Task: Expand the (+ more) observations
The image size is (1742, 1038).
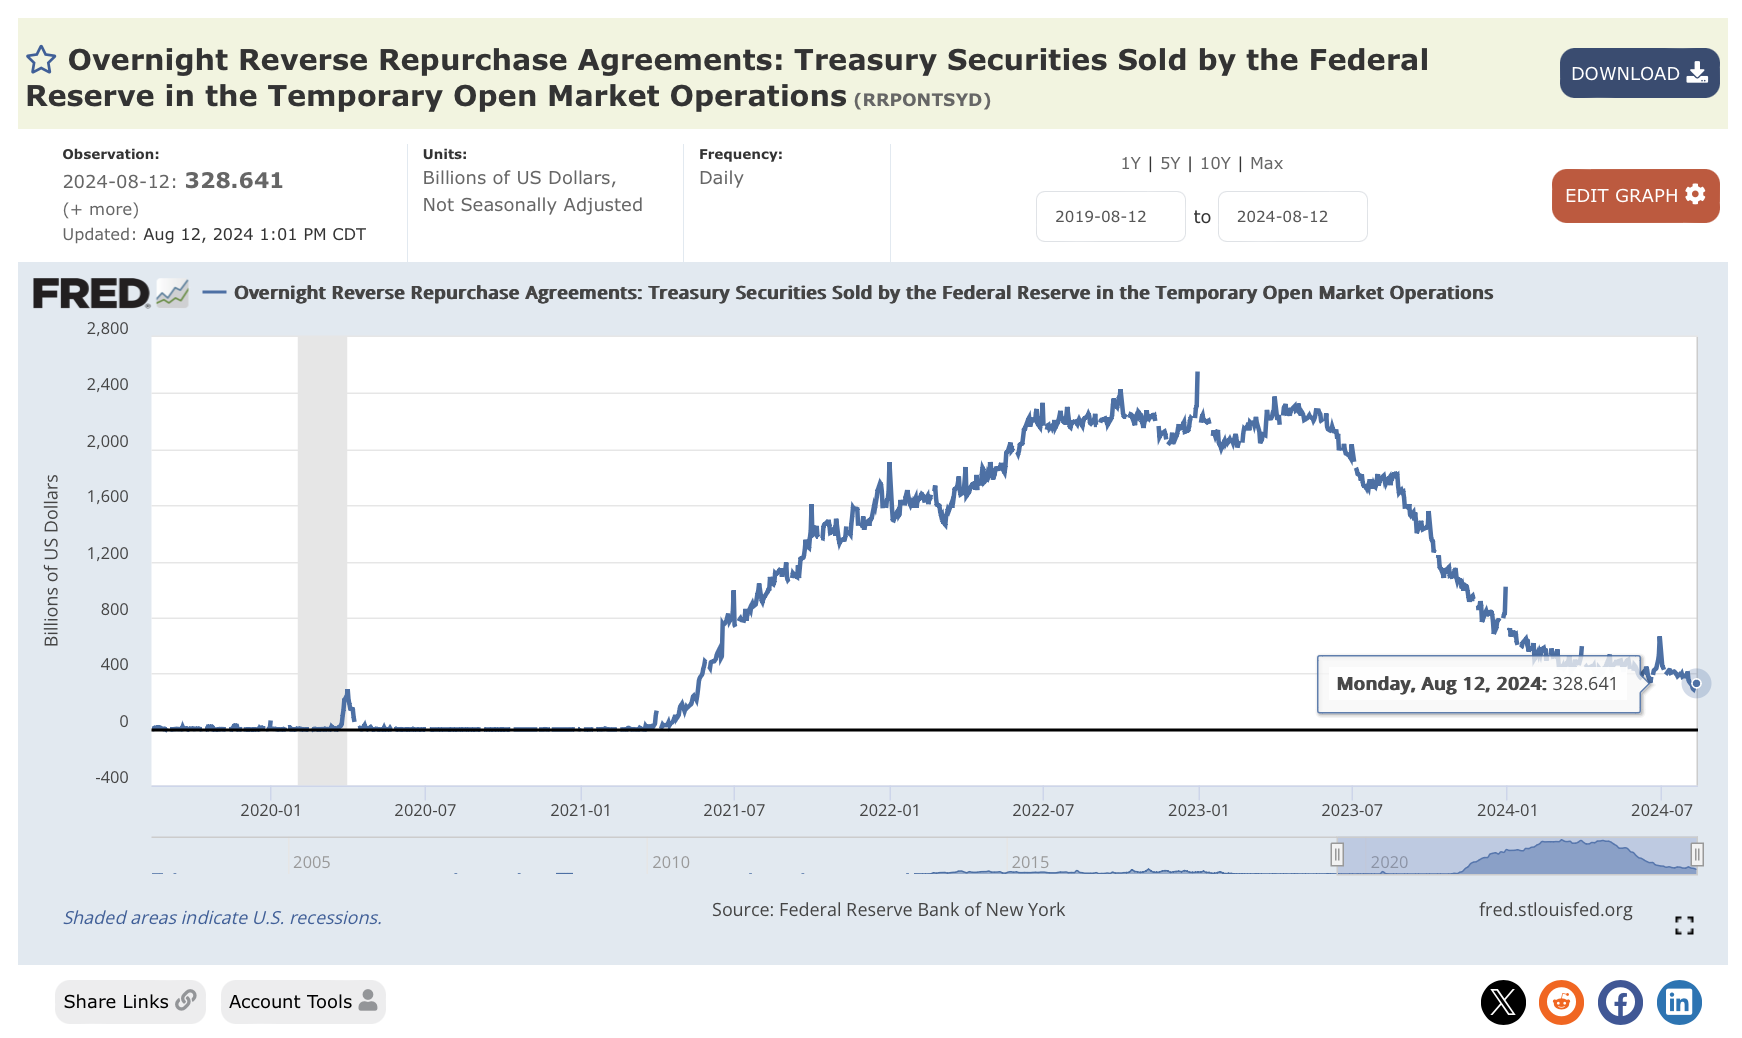Action: (101, 209)
